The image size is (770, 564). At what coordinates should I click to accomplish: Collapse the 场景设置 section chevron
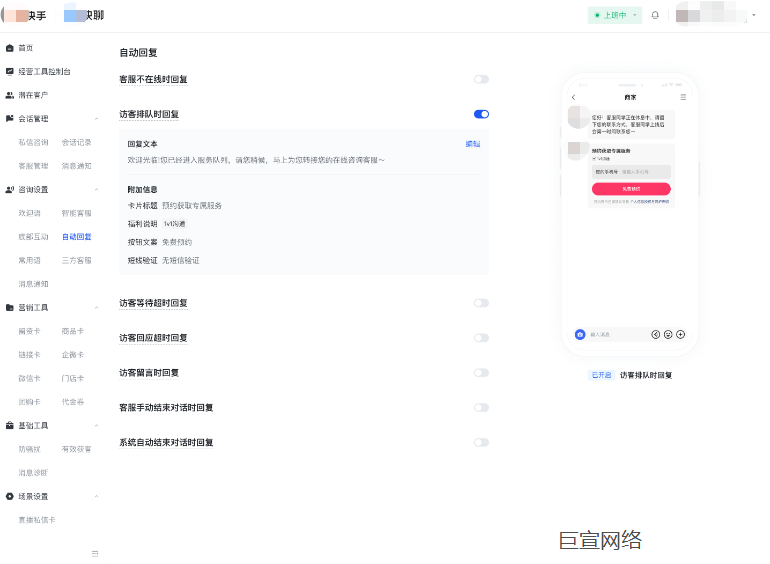pyautogui.click(x=96, y=496)
